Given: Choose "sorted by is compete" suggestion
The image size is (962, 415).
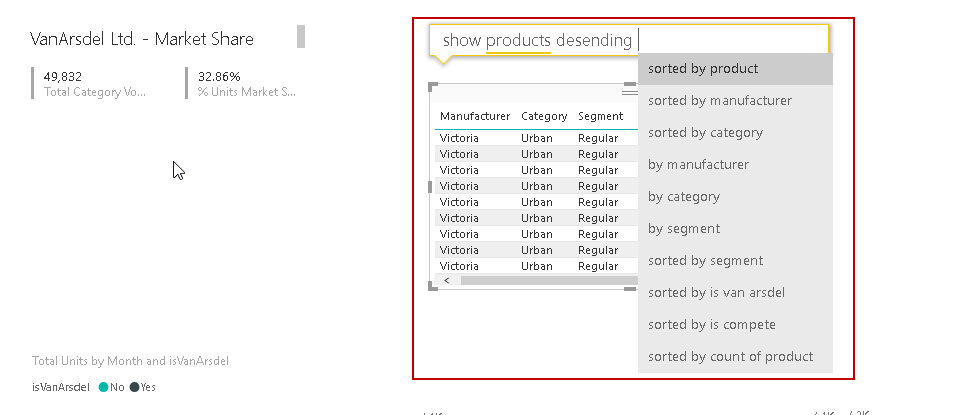Looking at the screenshot, I should (x=735, y=325).
